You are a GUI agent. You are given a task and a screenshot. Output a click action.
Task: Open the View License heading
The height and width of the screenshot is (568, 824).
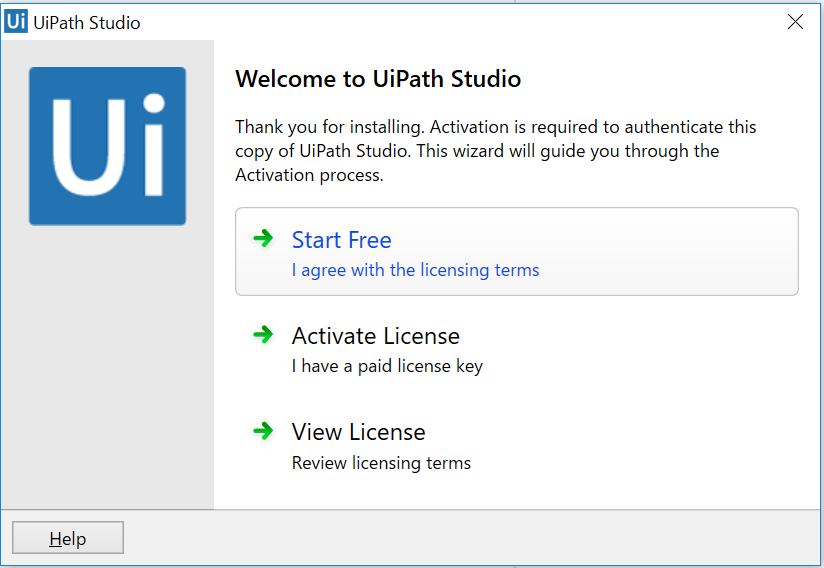pos(358,432)
